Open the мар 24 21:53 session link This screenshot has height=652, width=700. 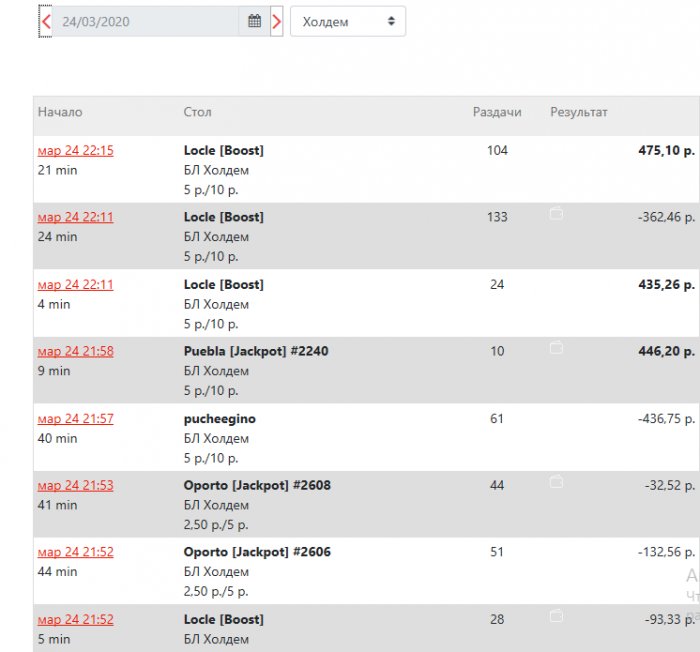click(x=76, y=486)
